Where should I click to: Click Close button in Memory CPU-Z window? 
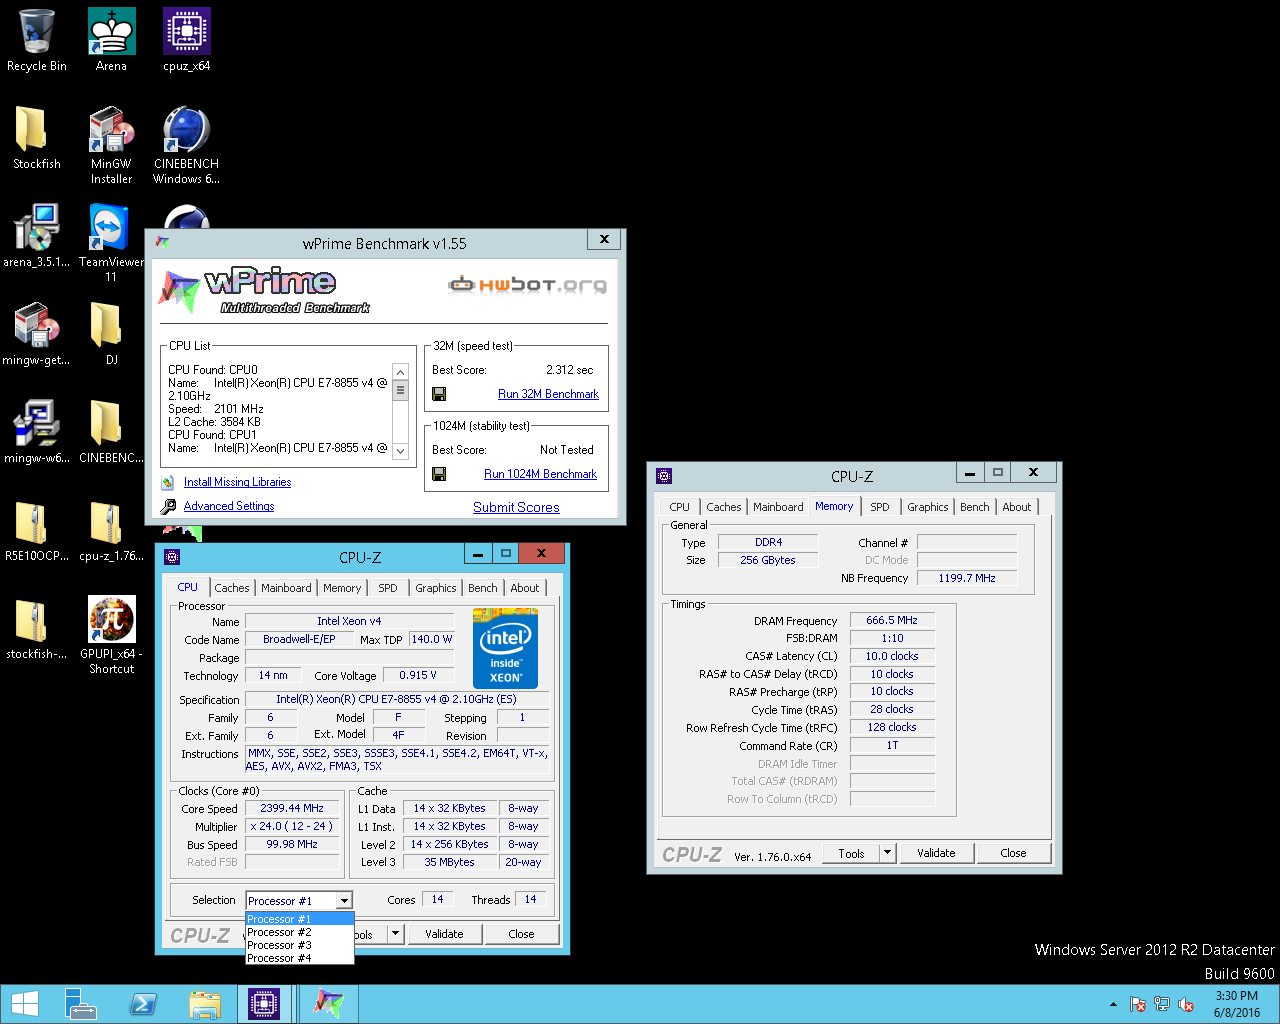[1013, 853]
